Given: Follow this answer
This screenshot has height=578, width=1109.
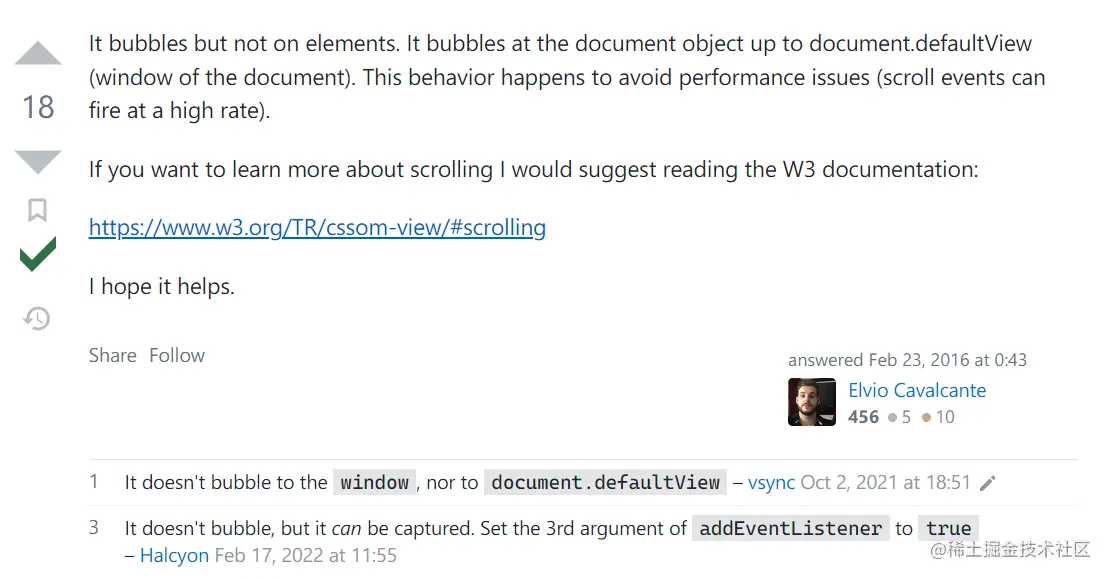Looking at the screenshot, I should (x=177, y=355).
